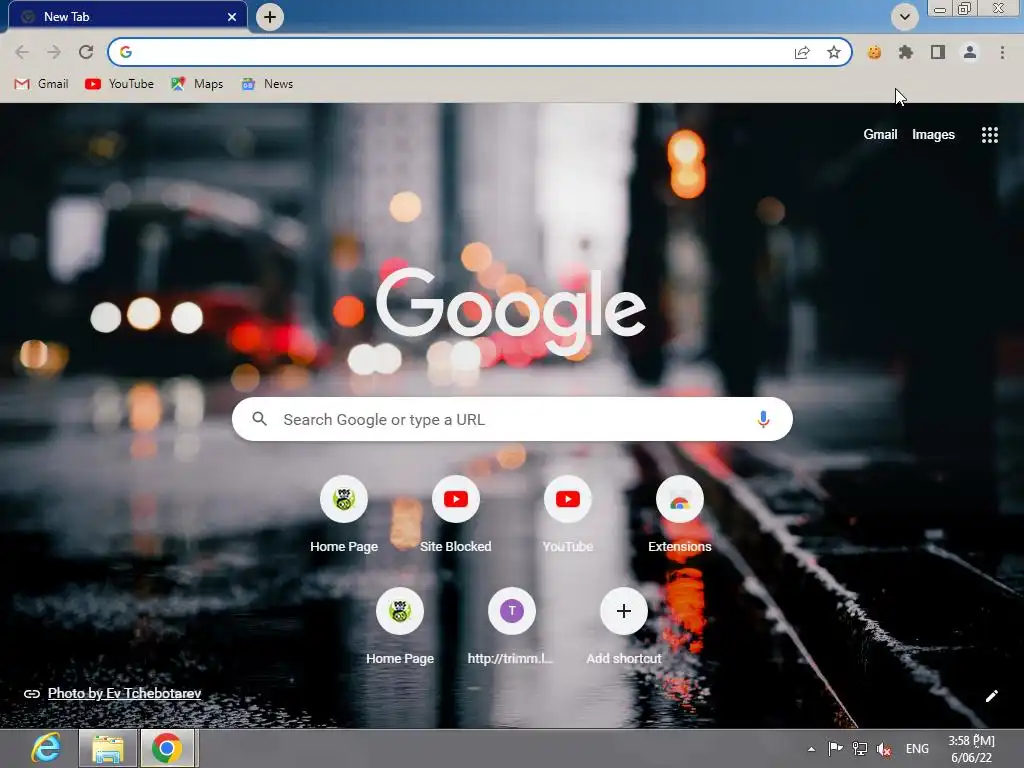The image size is (1024, 768).
Task: Bookmark this tab with the star icon
Action: point(833,53)
